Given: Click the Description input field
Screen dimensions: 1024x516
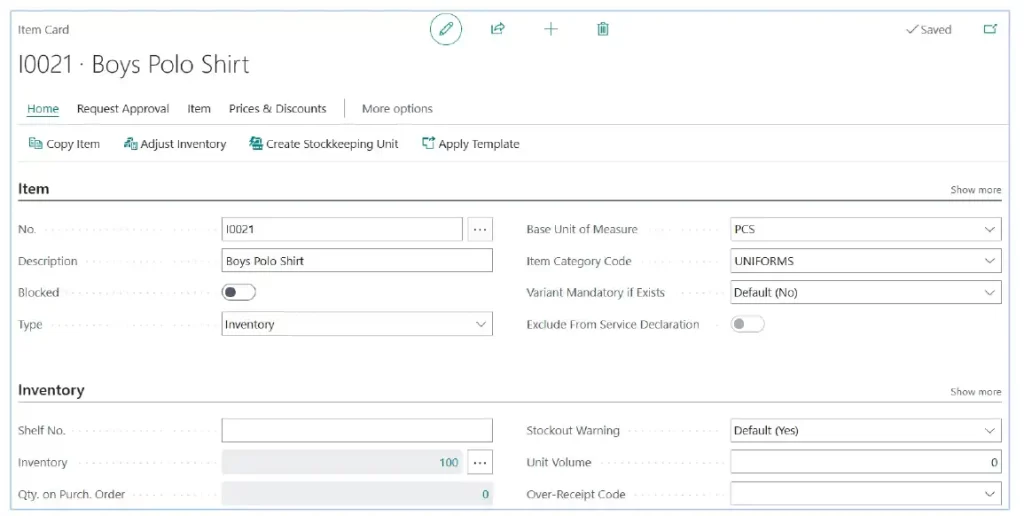Looking at the screenshot, I should (x=357, y=261).
